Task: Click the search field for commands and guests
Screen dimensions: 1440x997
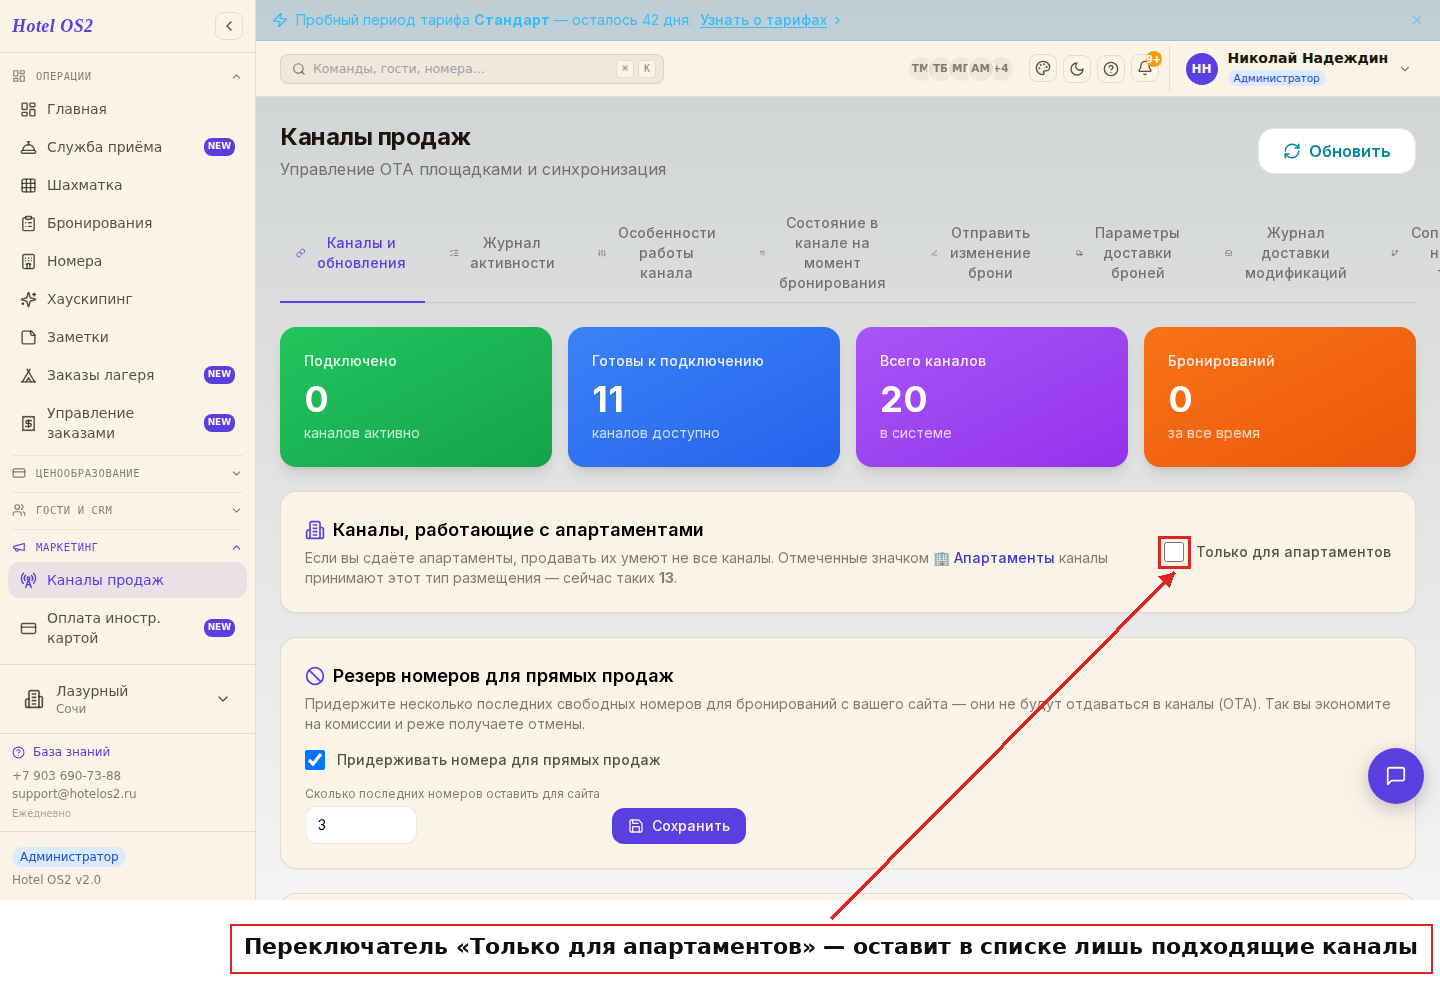Action: pyautogui.click(x=472, y=69)
